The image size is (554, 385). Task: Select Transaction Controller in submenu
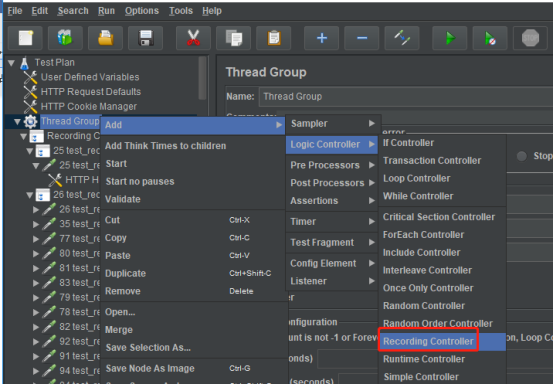click(442, 161)
